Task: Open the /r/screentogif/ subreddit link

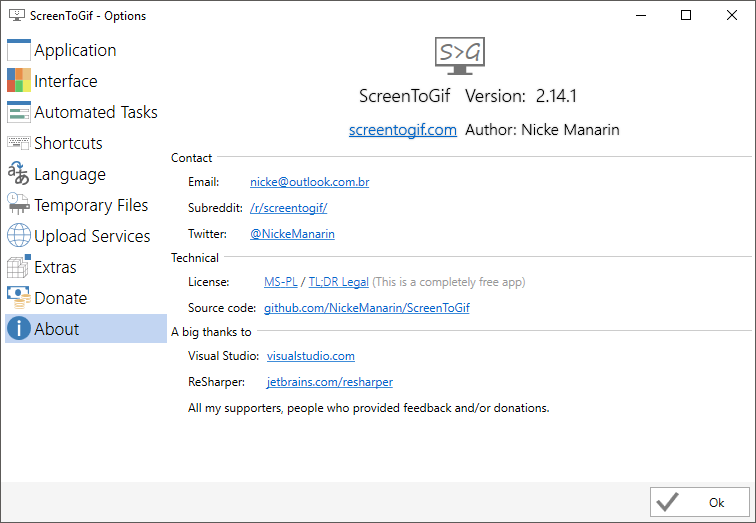Action: pyautogui.click(x=288, y=208)
